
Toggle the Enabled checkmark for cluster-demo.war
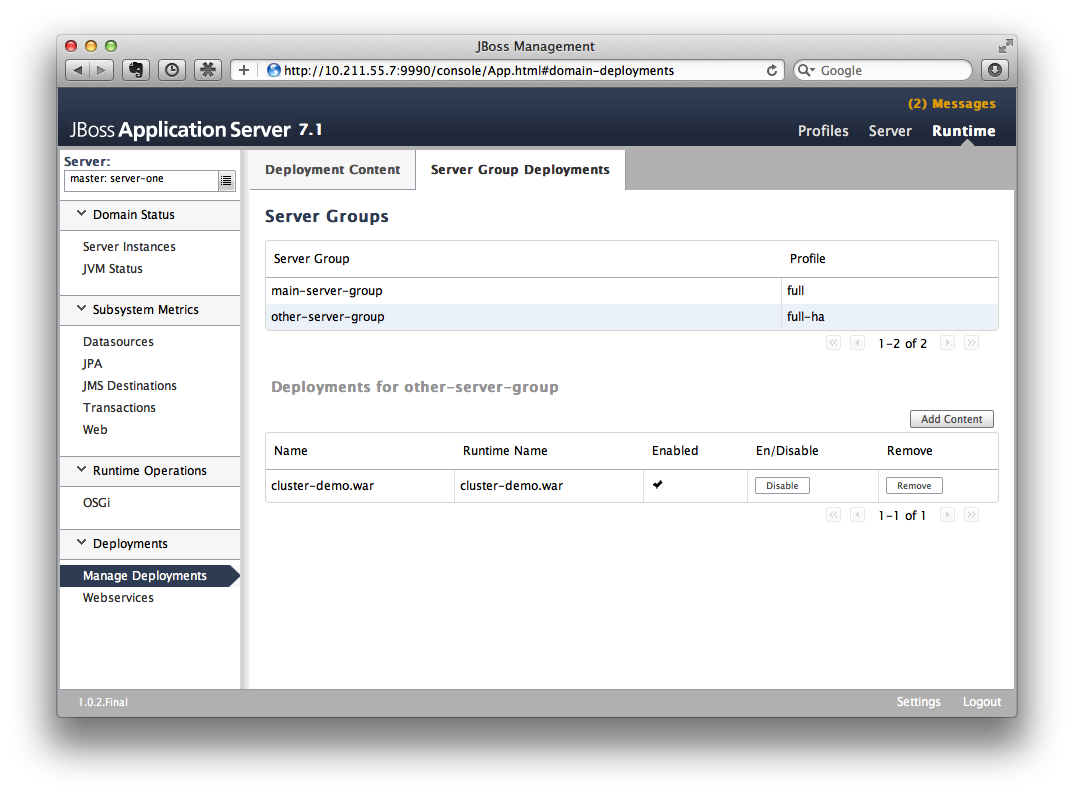[x=655, y=484]
